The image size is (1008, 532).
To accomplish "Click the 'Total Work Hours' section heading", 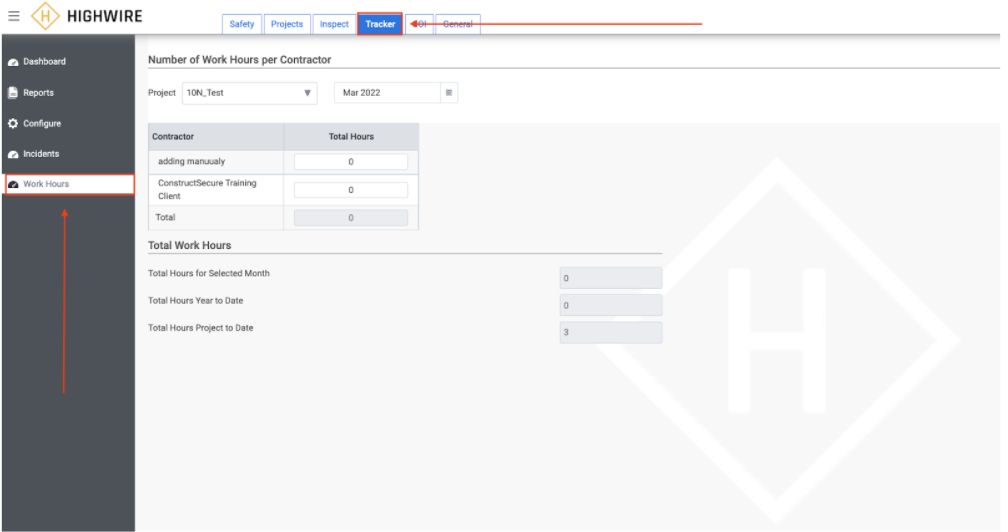I will click(190, 245).
